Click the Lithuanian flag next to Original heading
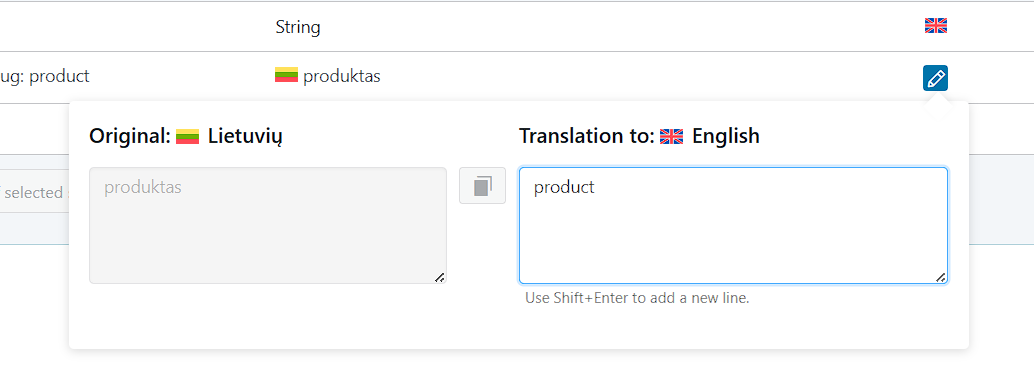This screenshot has height=380, width=1034. click(187, 137)
